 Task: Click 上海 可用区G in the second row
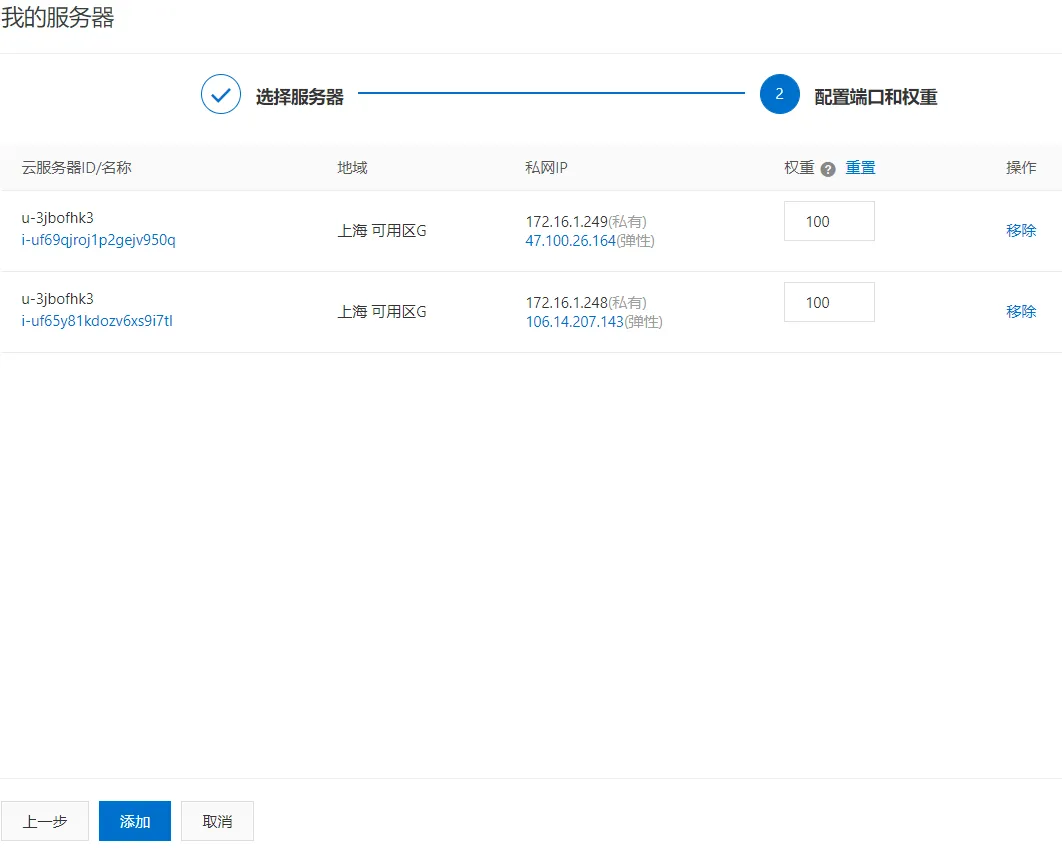382,312
